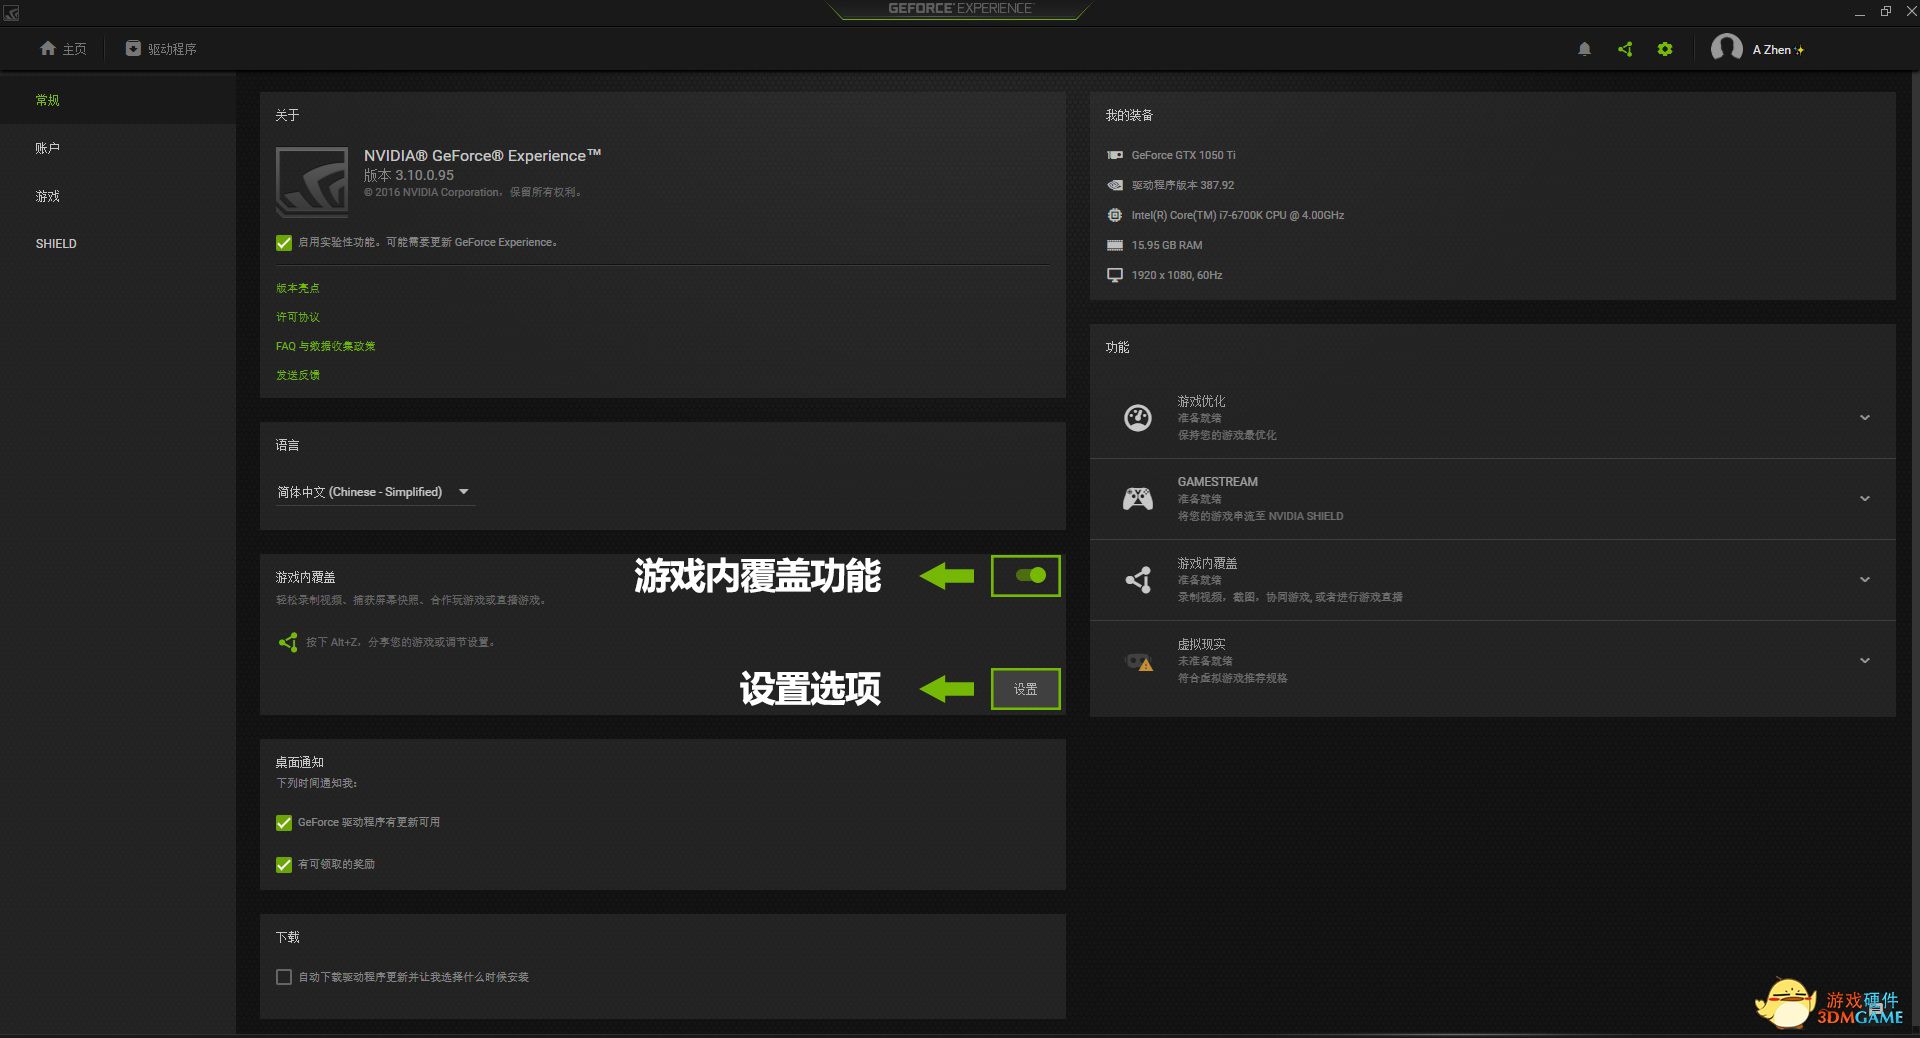The height and width of the screenshot is (1038, 1920).
Task: Click the NVIDIA icon beside driver version 387.92
Action: click(x=1115, y=185)
